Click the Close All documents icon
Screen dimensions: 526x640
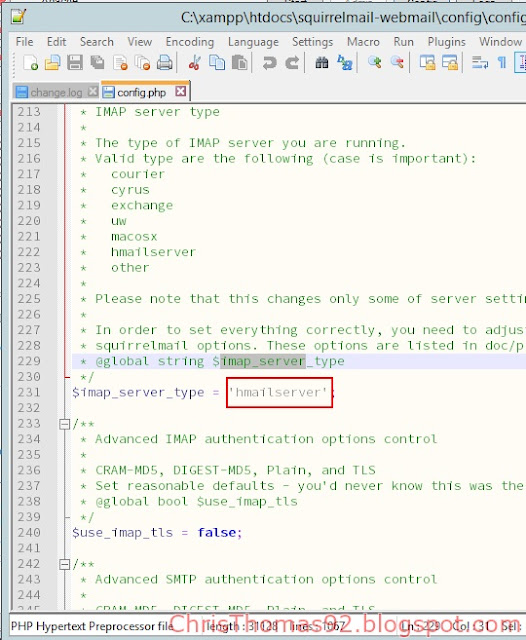(142, 63)
